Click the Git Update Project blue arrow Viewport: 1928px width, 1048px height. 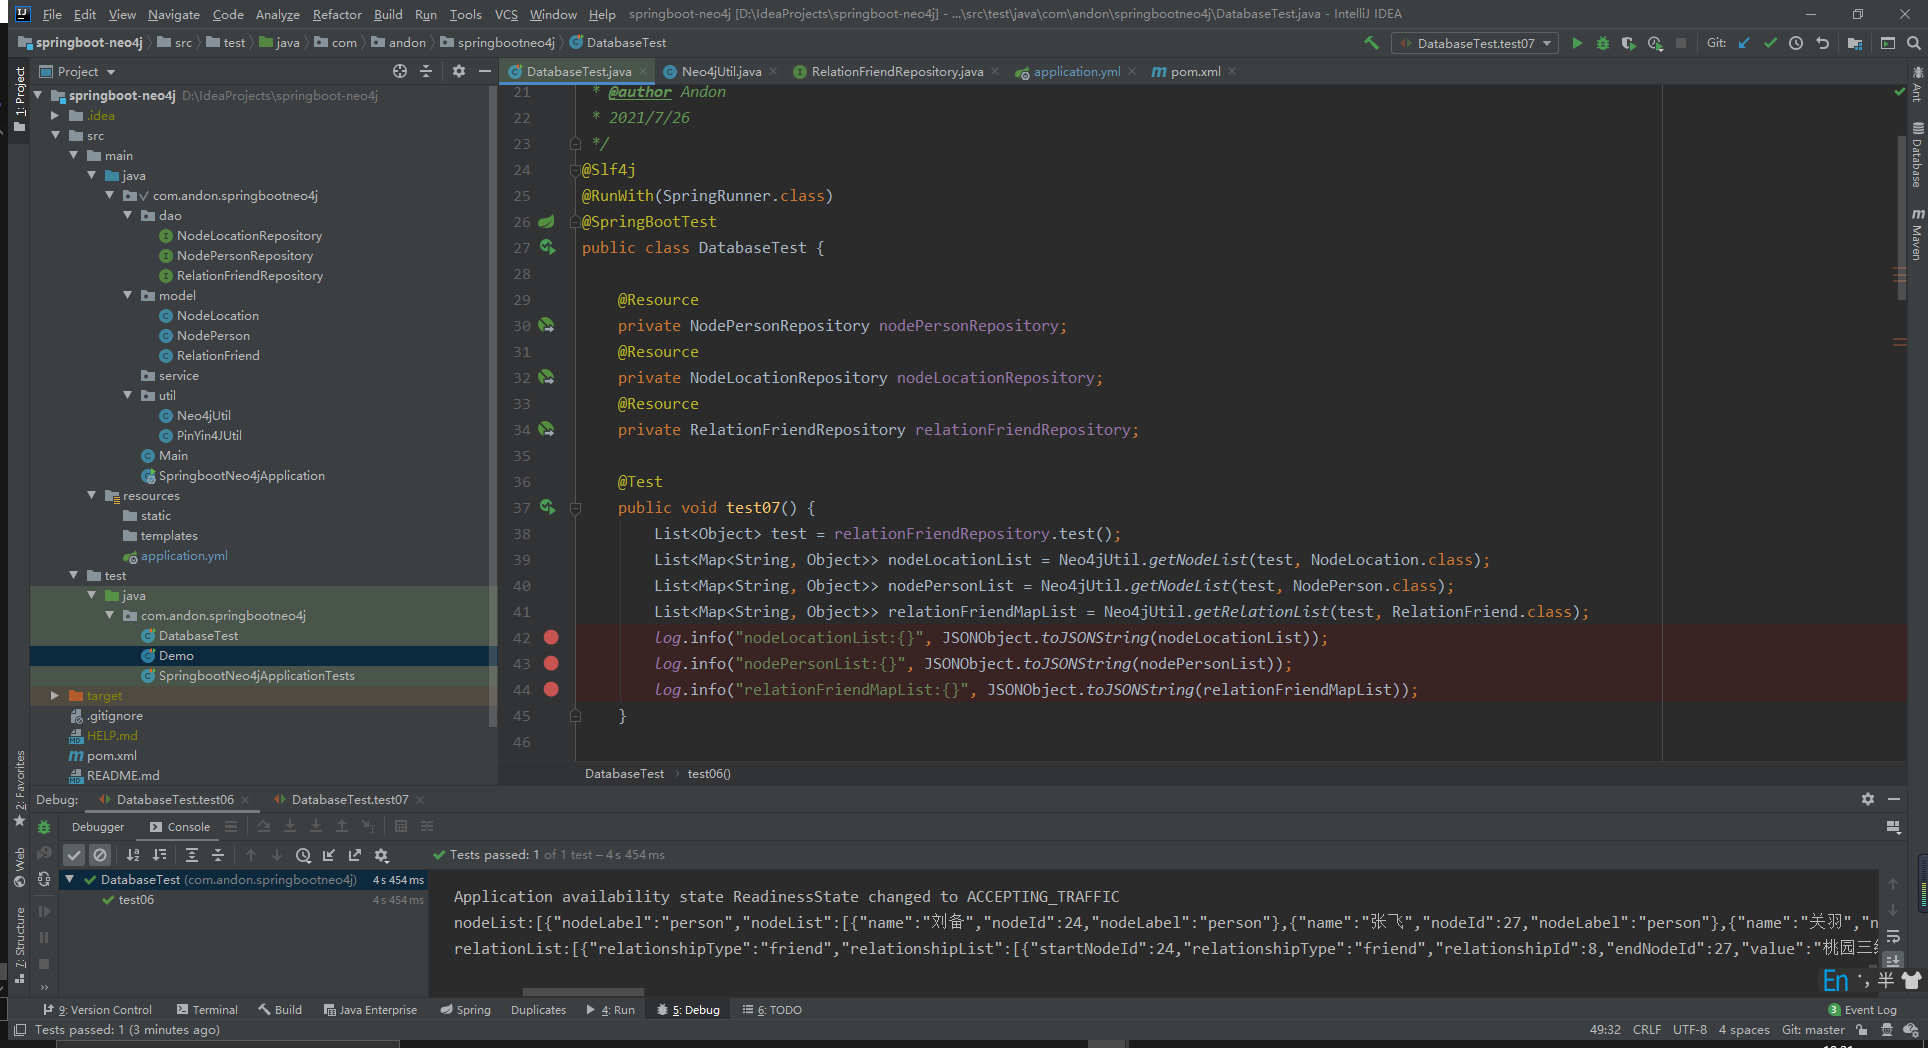(1744, 43)
